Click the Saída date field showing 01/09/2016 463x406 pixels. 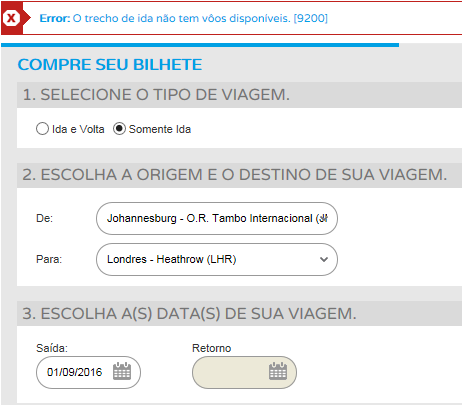point(88,372)
